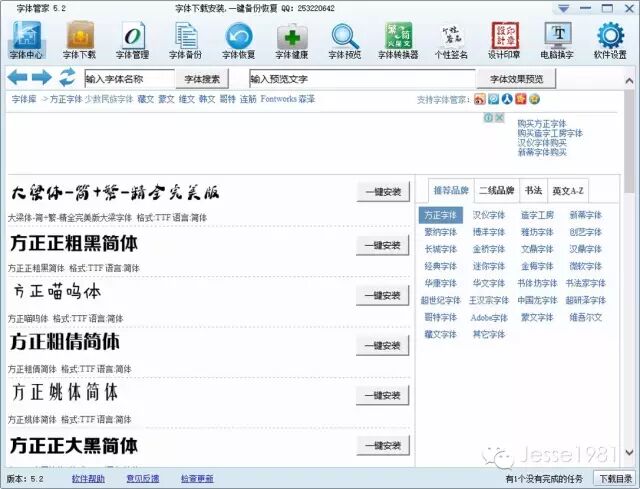Click the scrollbar down arrow at bottom right
The height and width of the screenshot is (489, 640).
click(629, 452)
